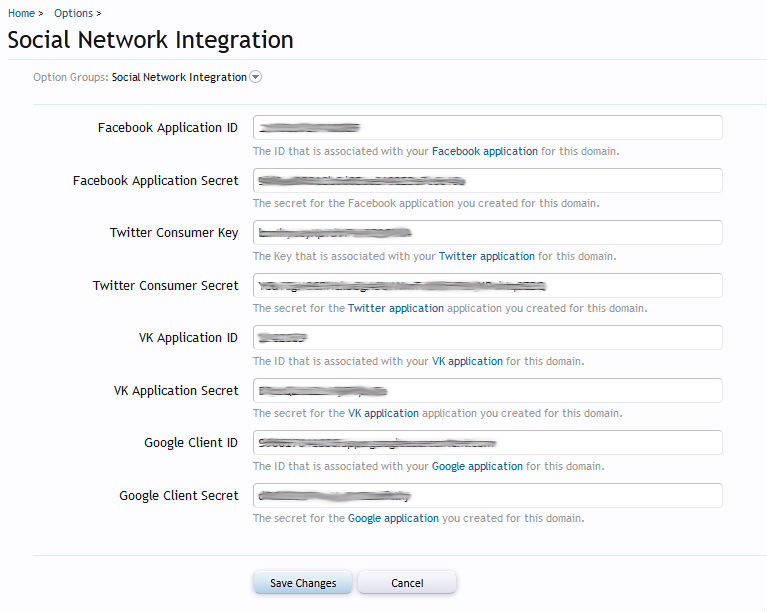Open Twitter application link under Consumer Key
Image resolution: width=767 pixels, height=612 pixels.
[x=486, y=257]
